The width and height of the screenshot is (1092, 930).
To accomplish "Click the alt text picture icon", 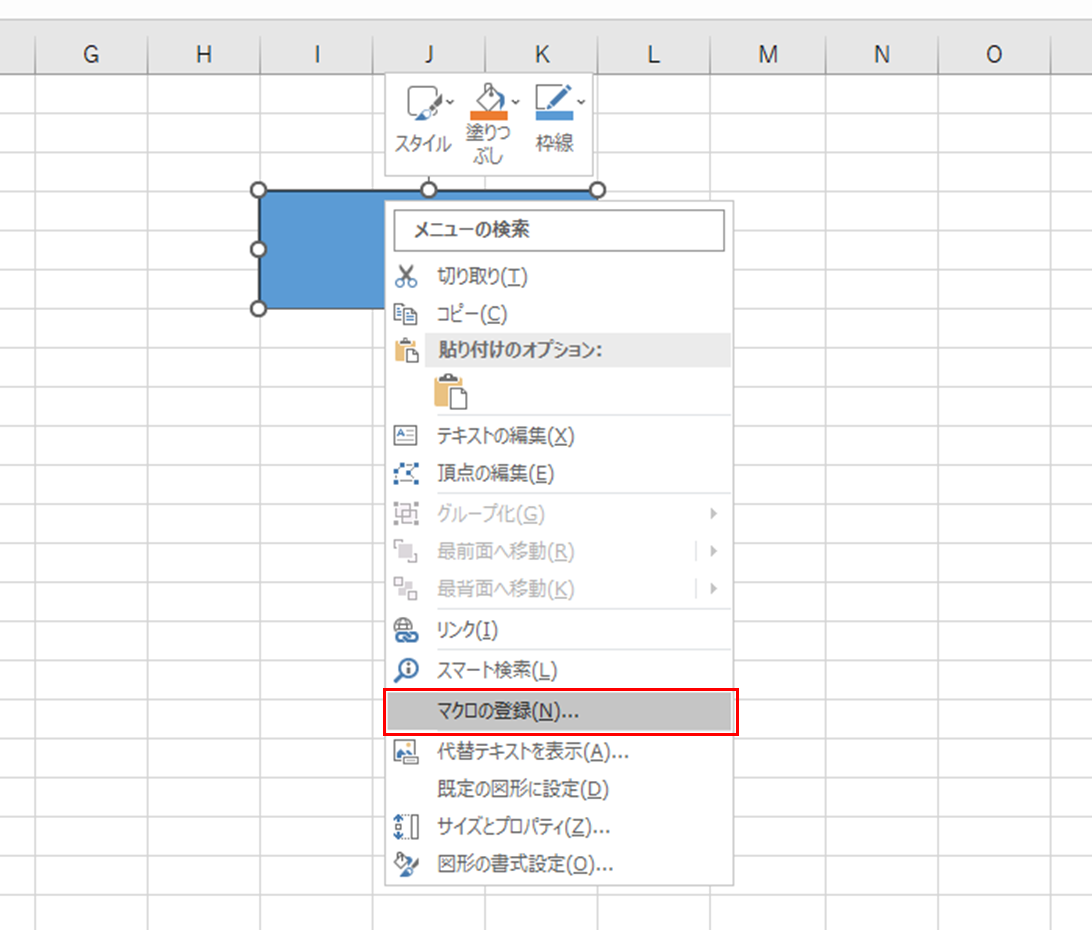I will (x=406, y=752).
